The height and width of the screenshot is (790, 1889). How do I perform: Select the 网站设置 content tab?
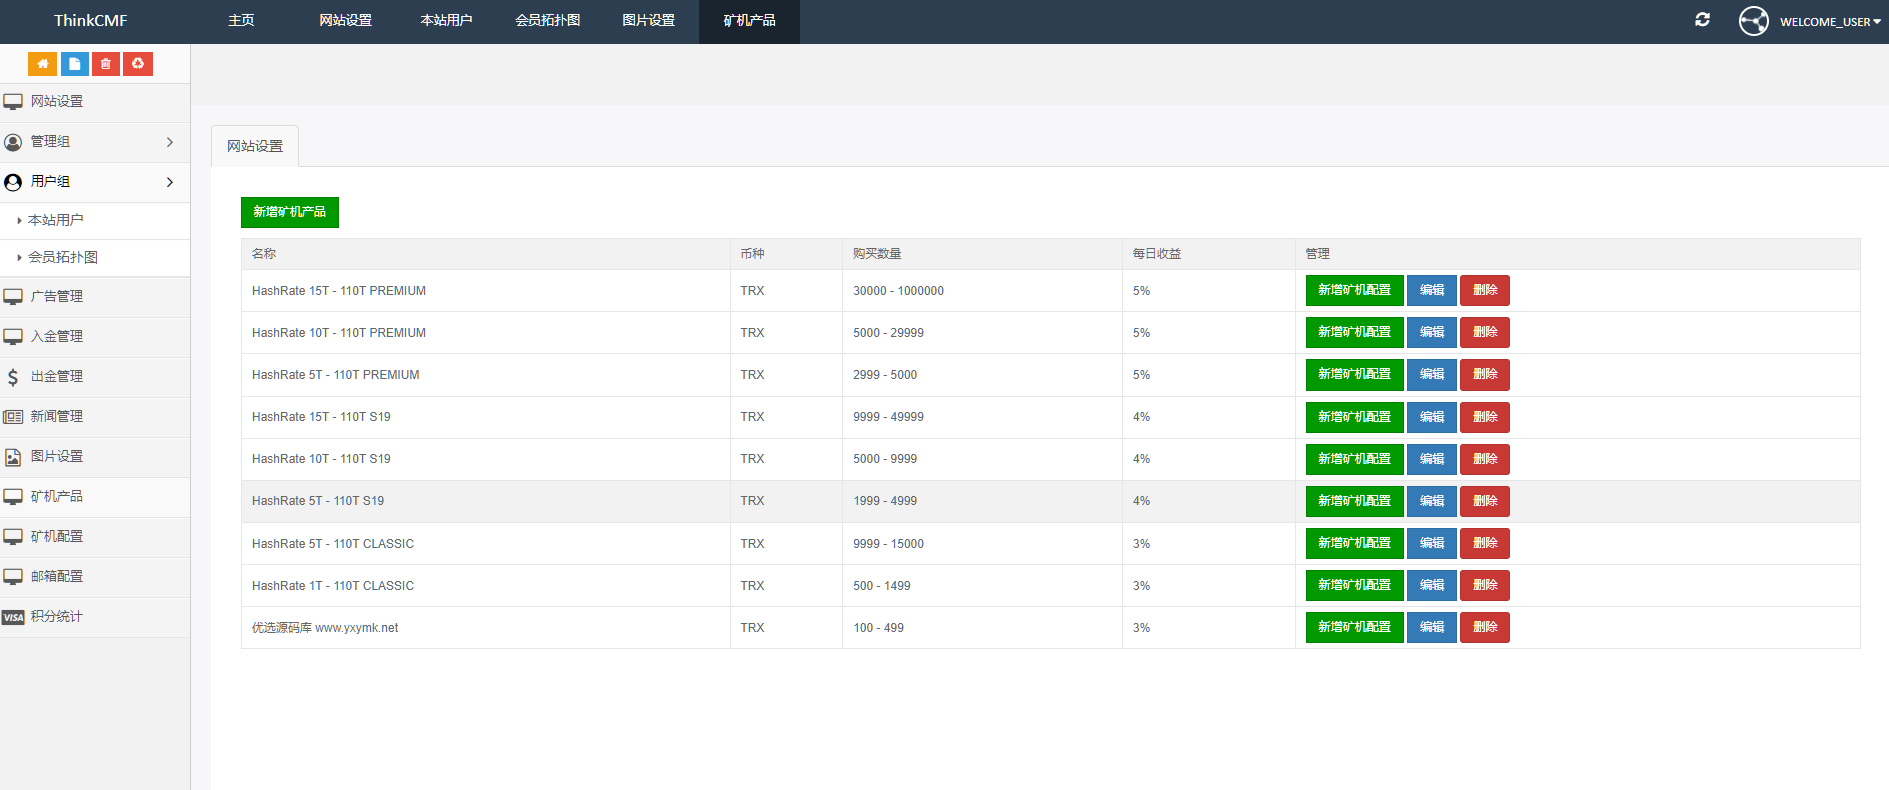pyautogui.click(x=255, y=146)
